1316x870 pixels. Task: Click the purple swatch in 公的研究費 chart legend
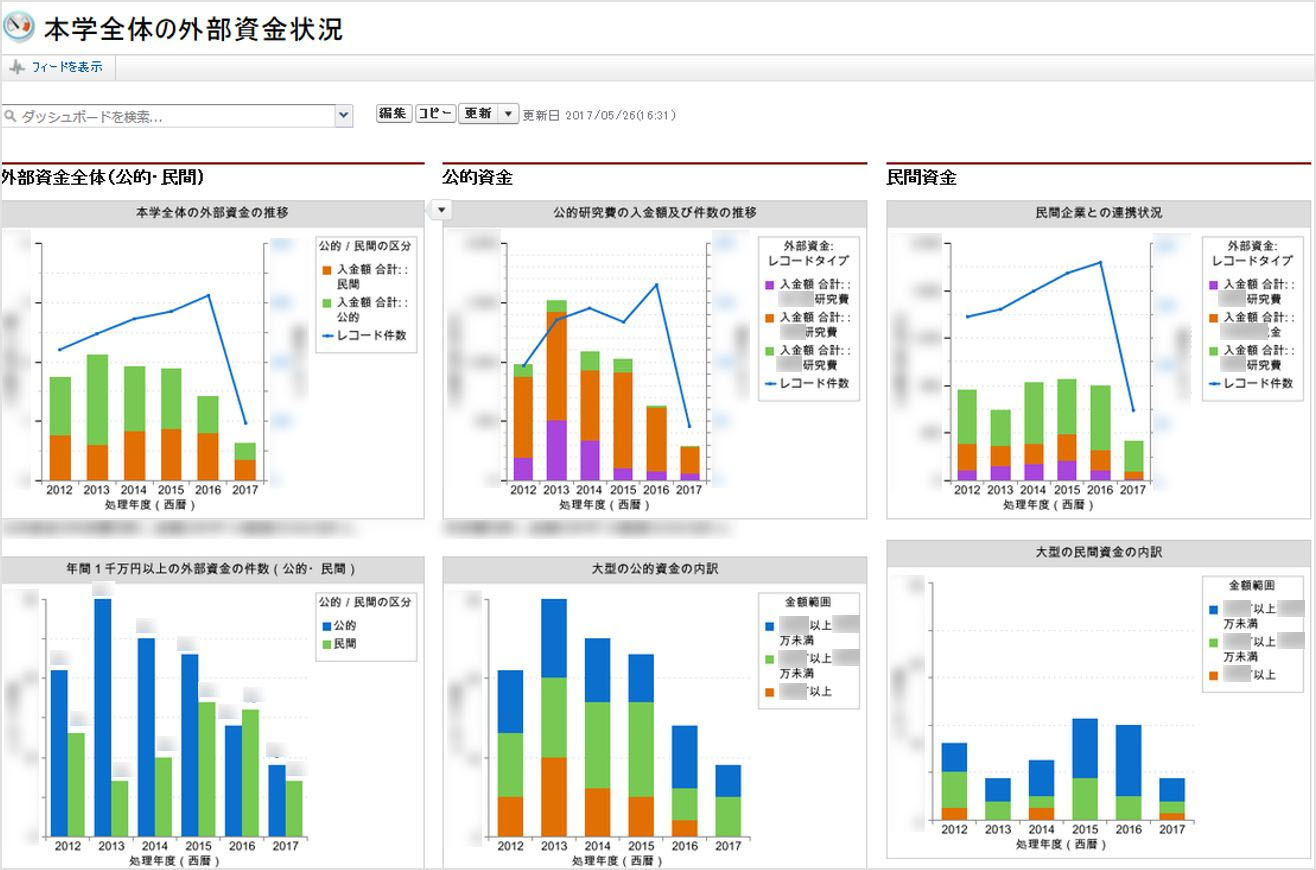[770, 285]
